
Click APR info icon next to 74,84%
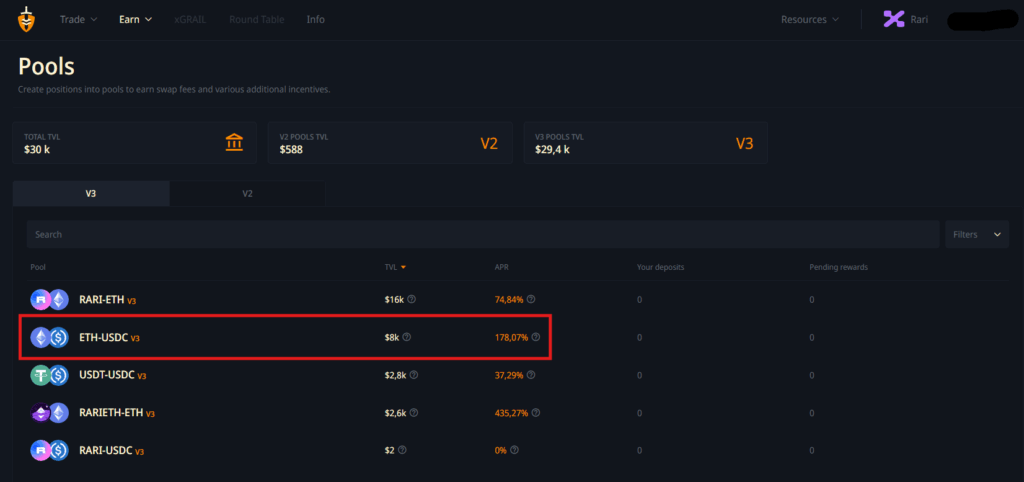click(531, 299)
